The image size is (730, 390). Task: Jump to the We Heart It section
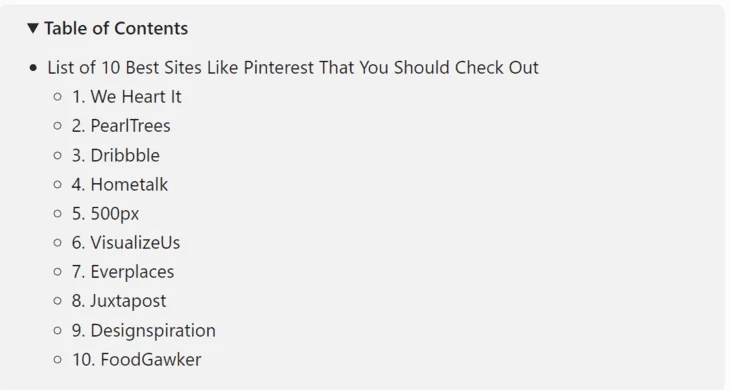[x=127, y=97]
